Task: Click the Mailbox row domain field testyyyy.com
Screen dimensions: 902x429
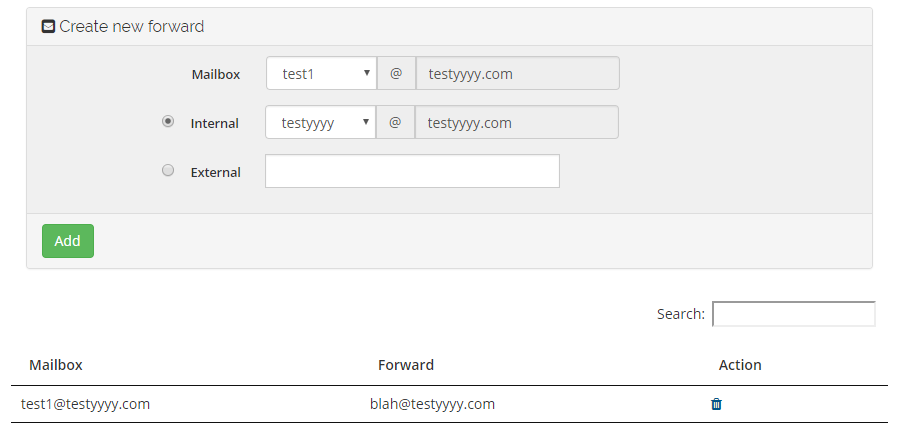Action: click(517, 73)
